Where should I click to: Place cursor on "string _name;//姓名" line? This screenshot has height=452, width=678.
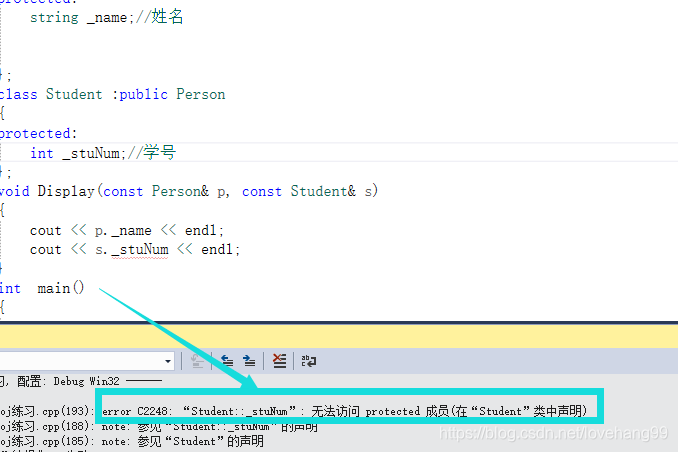point(107,17)
